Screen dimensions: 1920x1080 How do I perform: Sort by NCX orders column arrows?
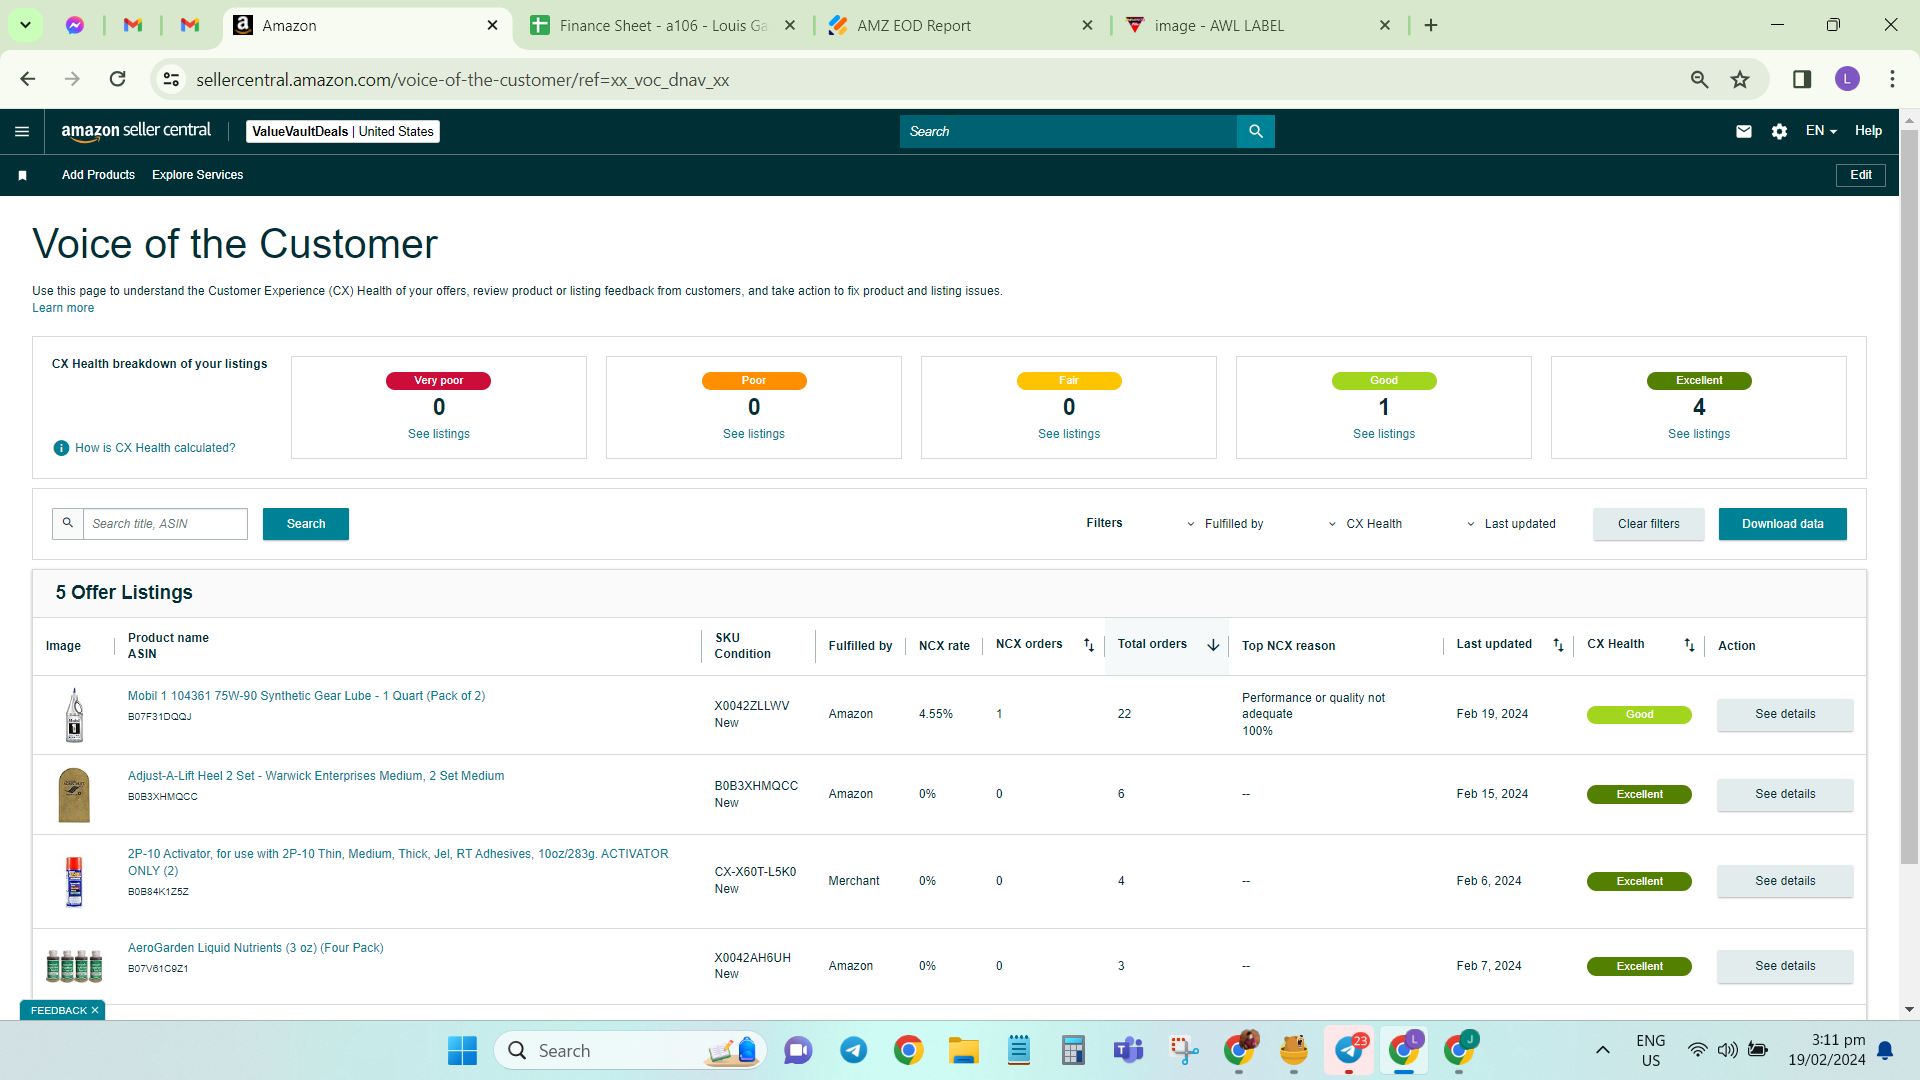coord(1089,645)
